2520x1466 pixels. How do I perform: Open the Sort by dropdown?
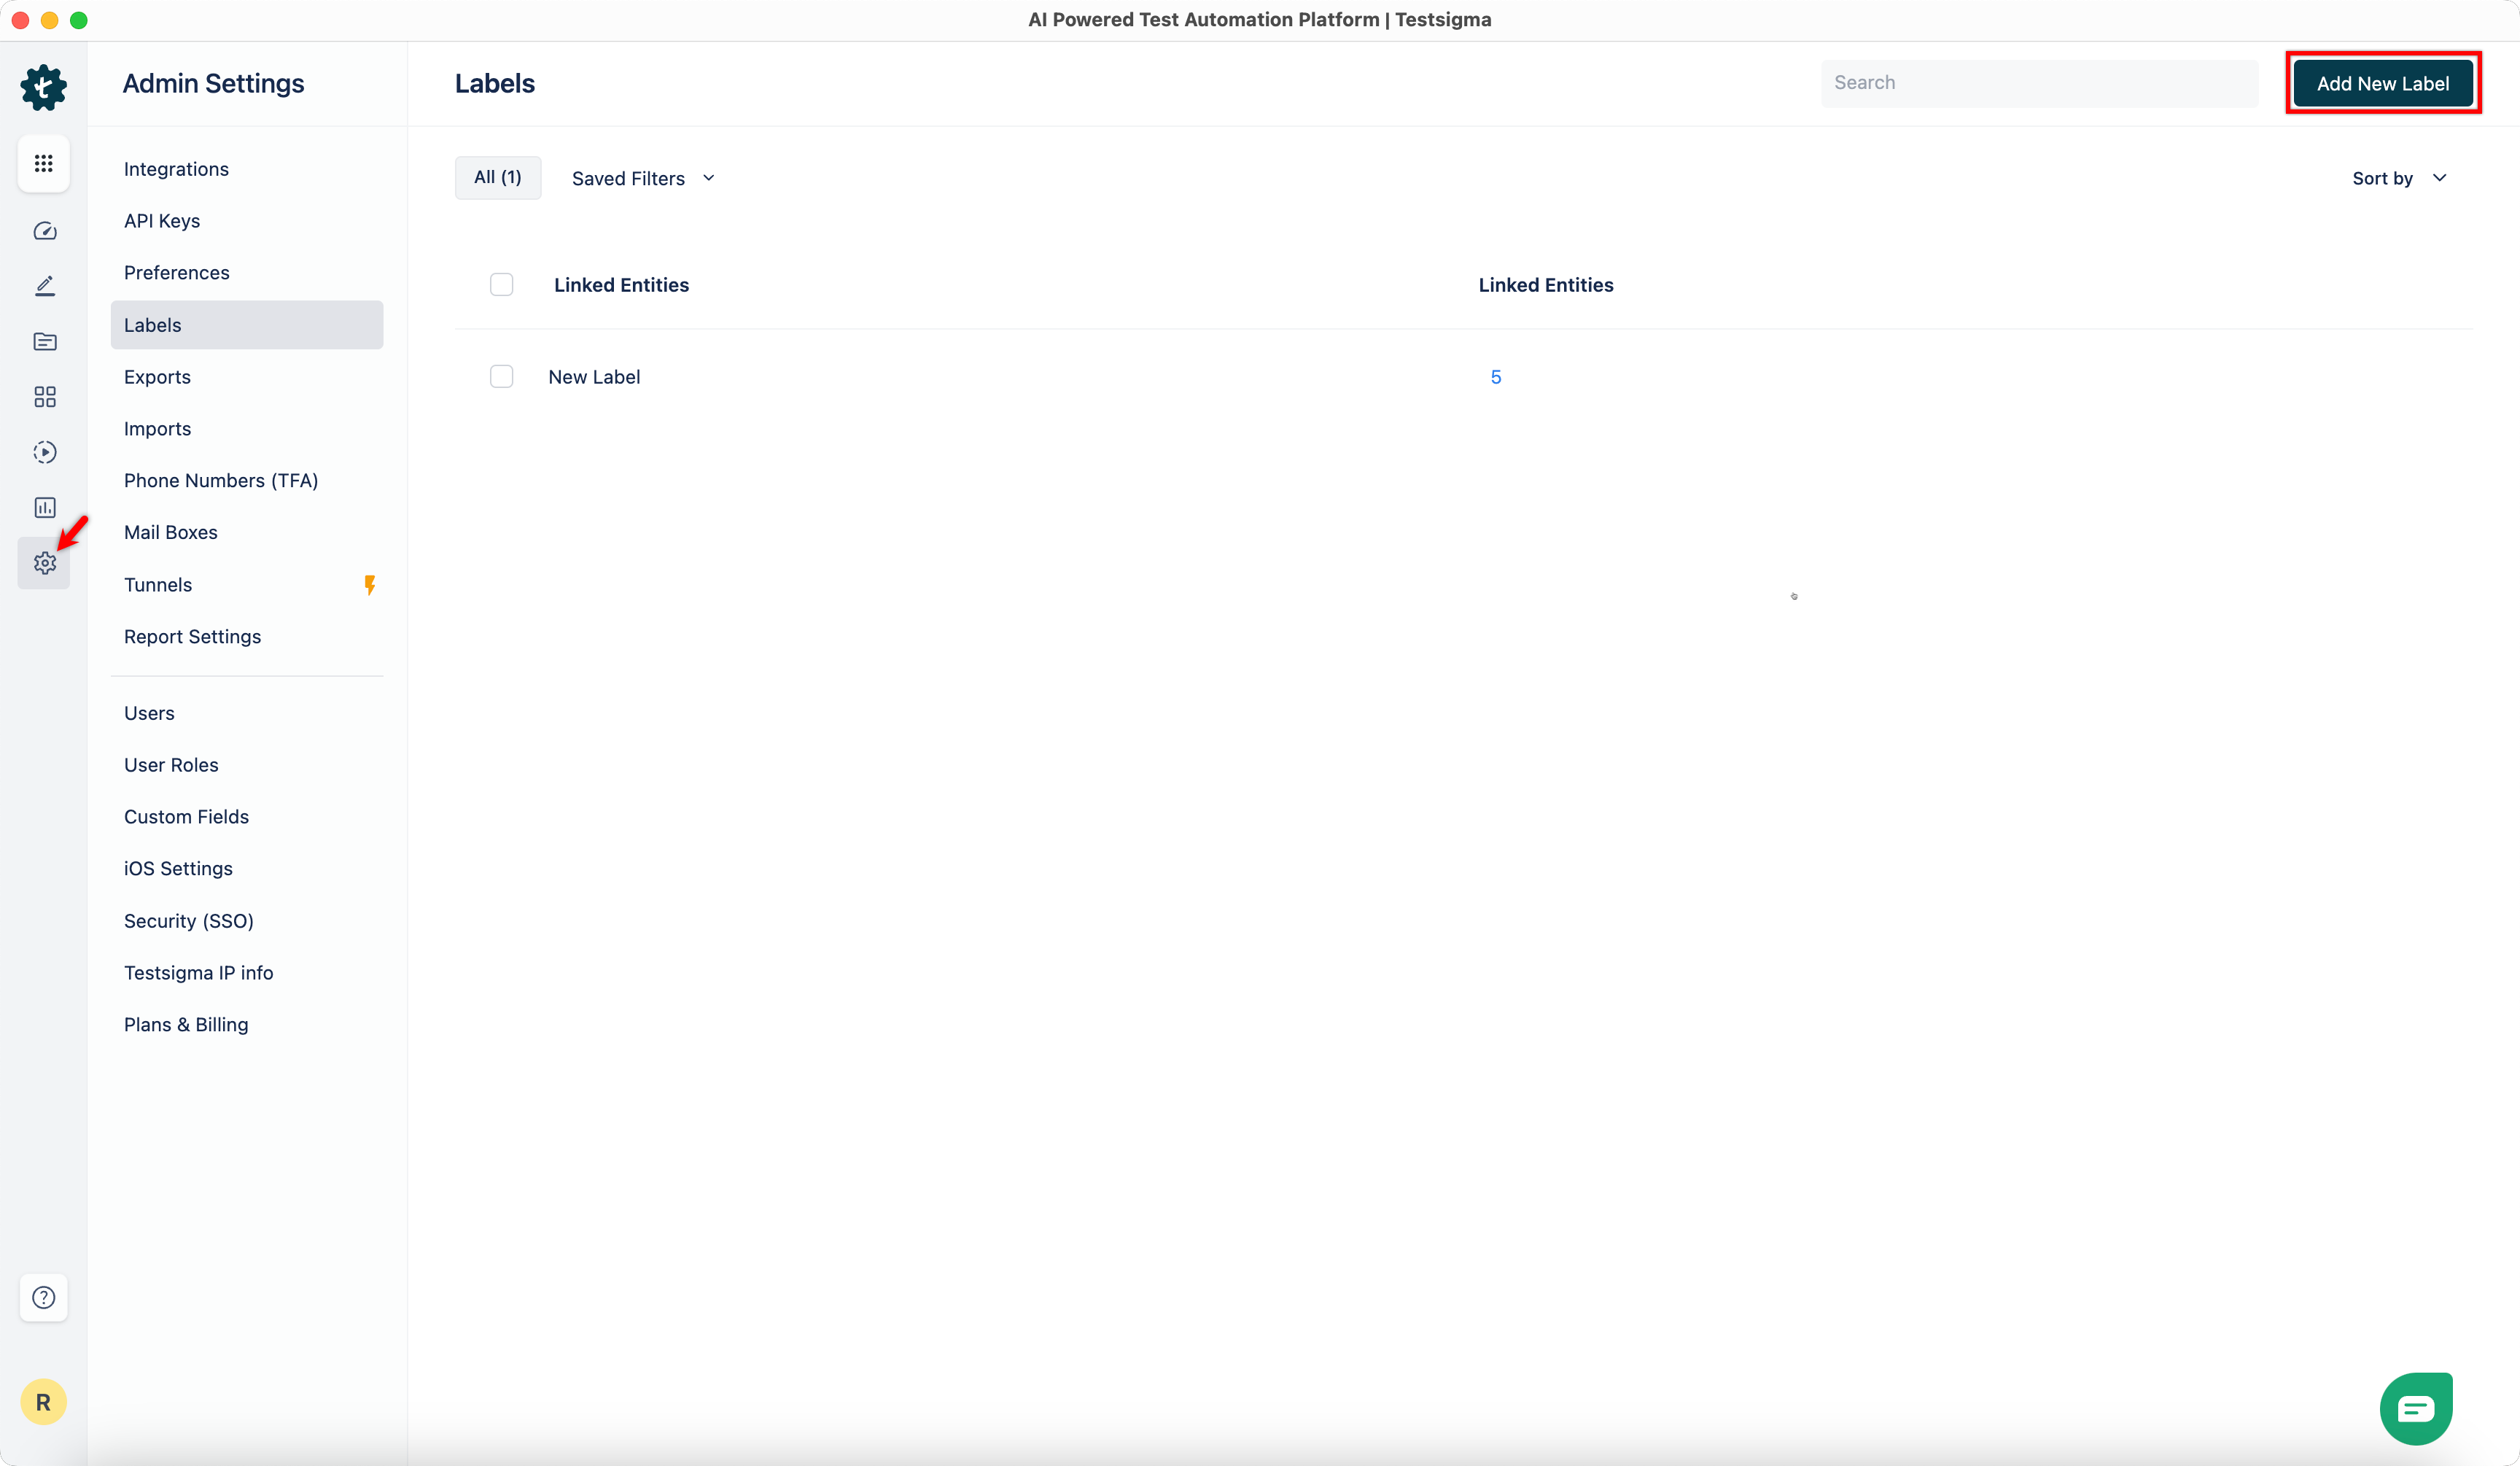pyautogui.click(x=2398, y=178)
